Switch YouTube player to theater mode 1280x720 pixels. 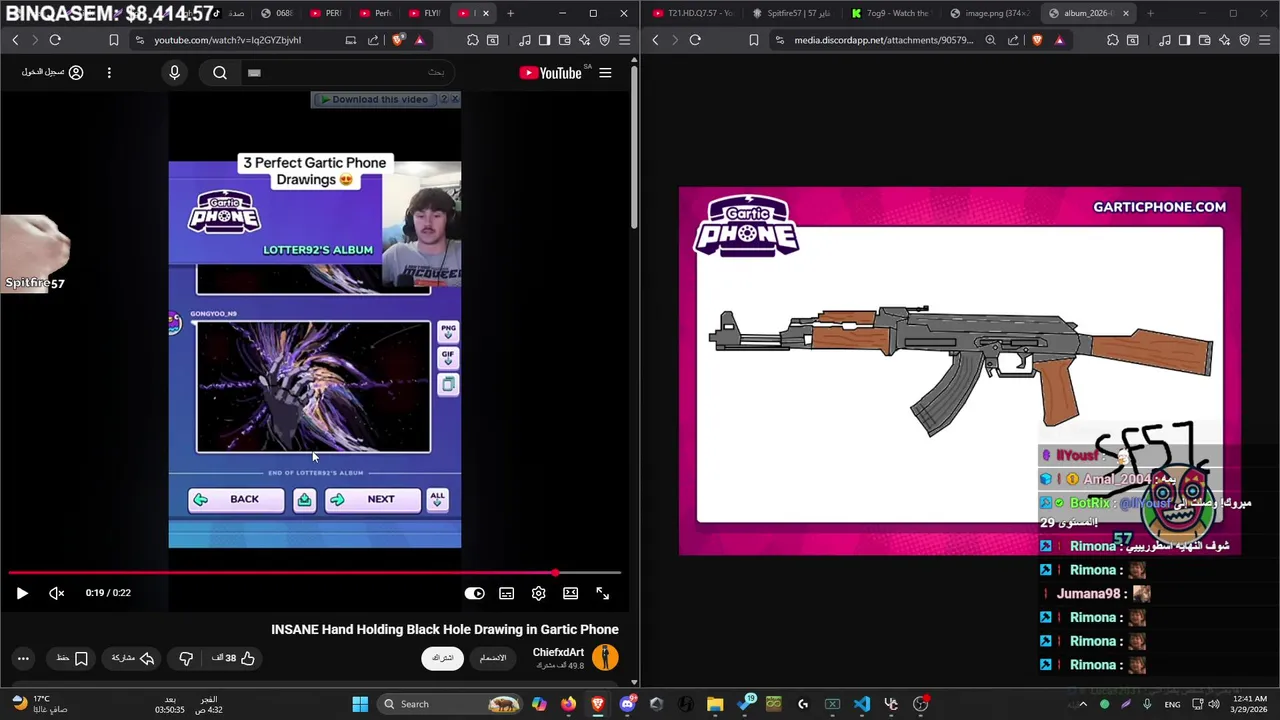tap(570, 593)
